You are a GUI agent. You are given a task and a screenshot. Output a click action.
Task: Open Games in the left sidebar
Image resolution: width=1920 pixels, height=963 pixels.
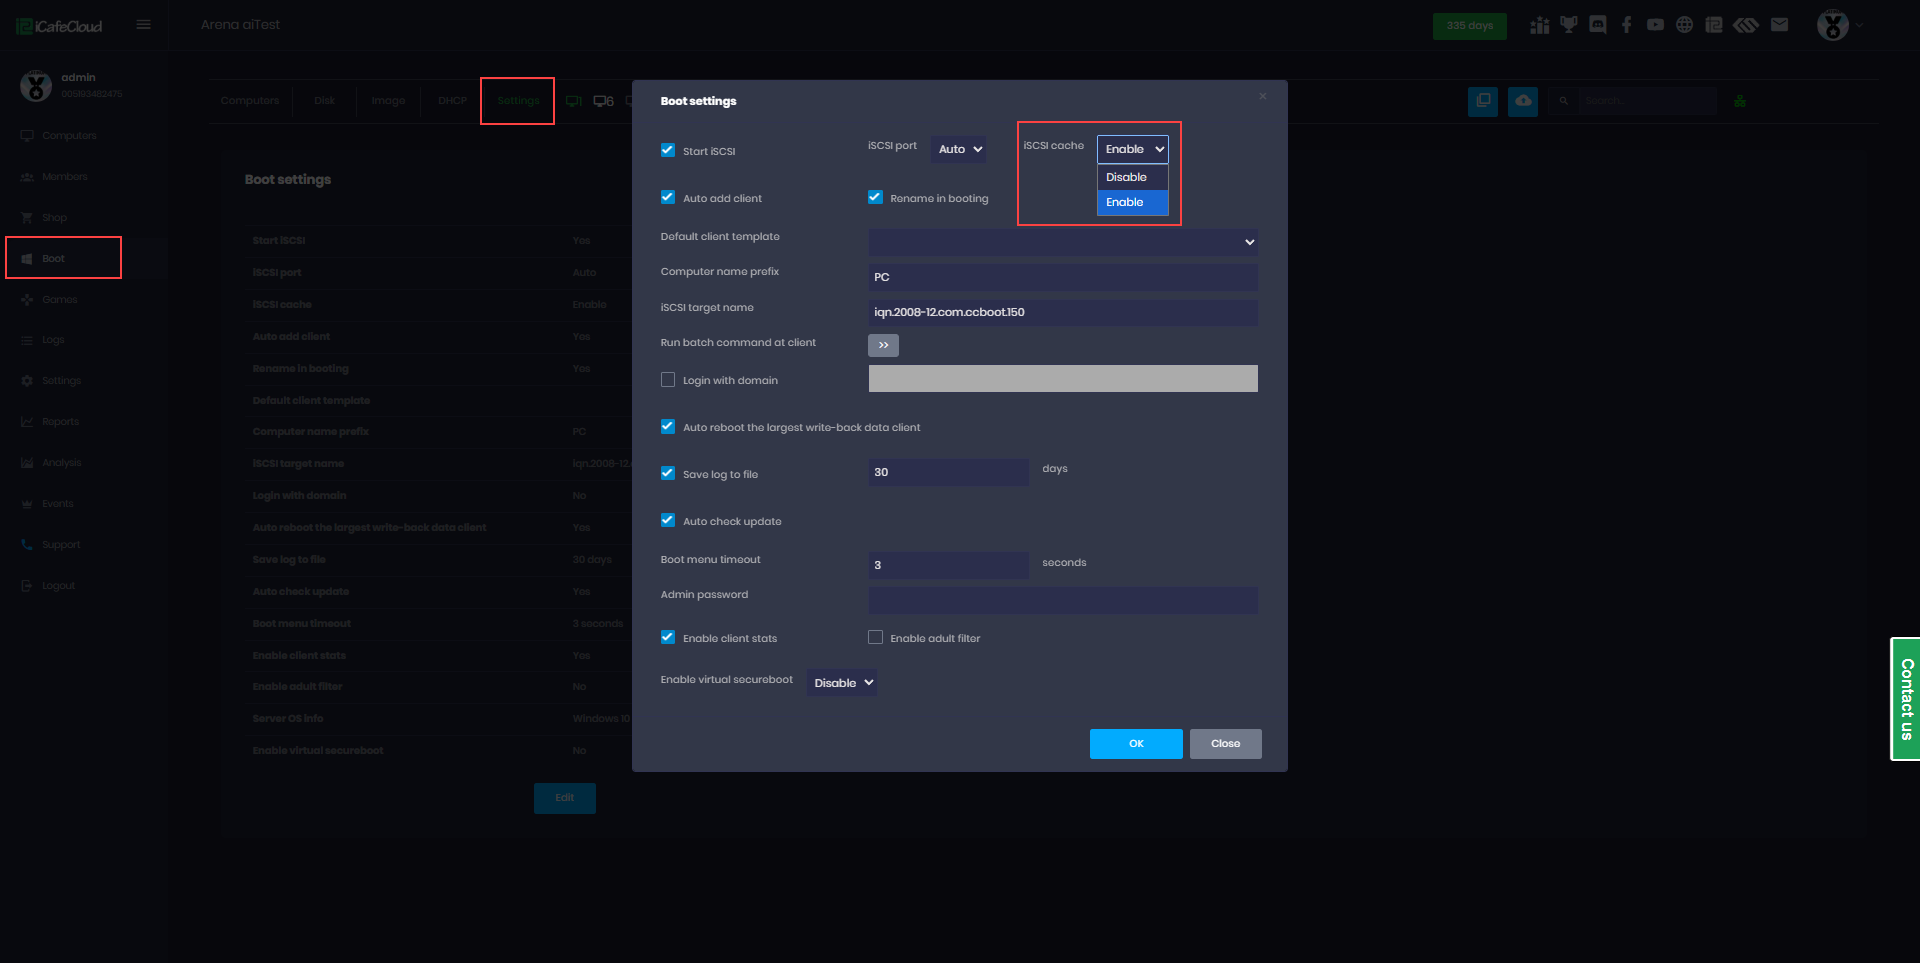[x=59, y=300]
